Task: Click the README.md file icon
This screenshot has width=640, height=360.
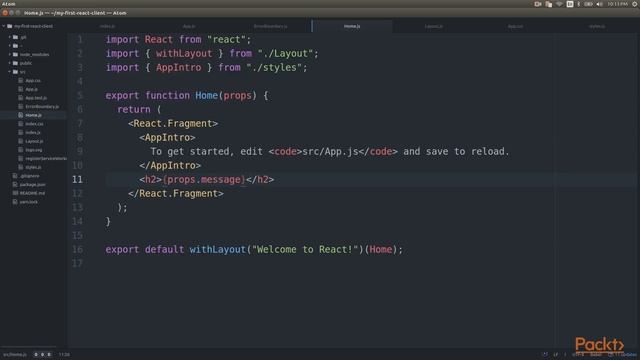Action: [15, 193]
